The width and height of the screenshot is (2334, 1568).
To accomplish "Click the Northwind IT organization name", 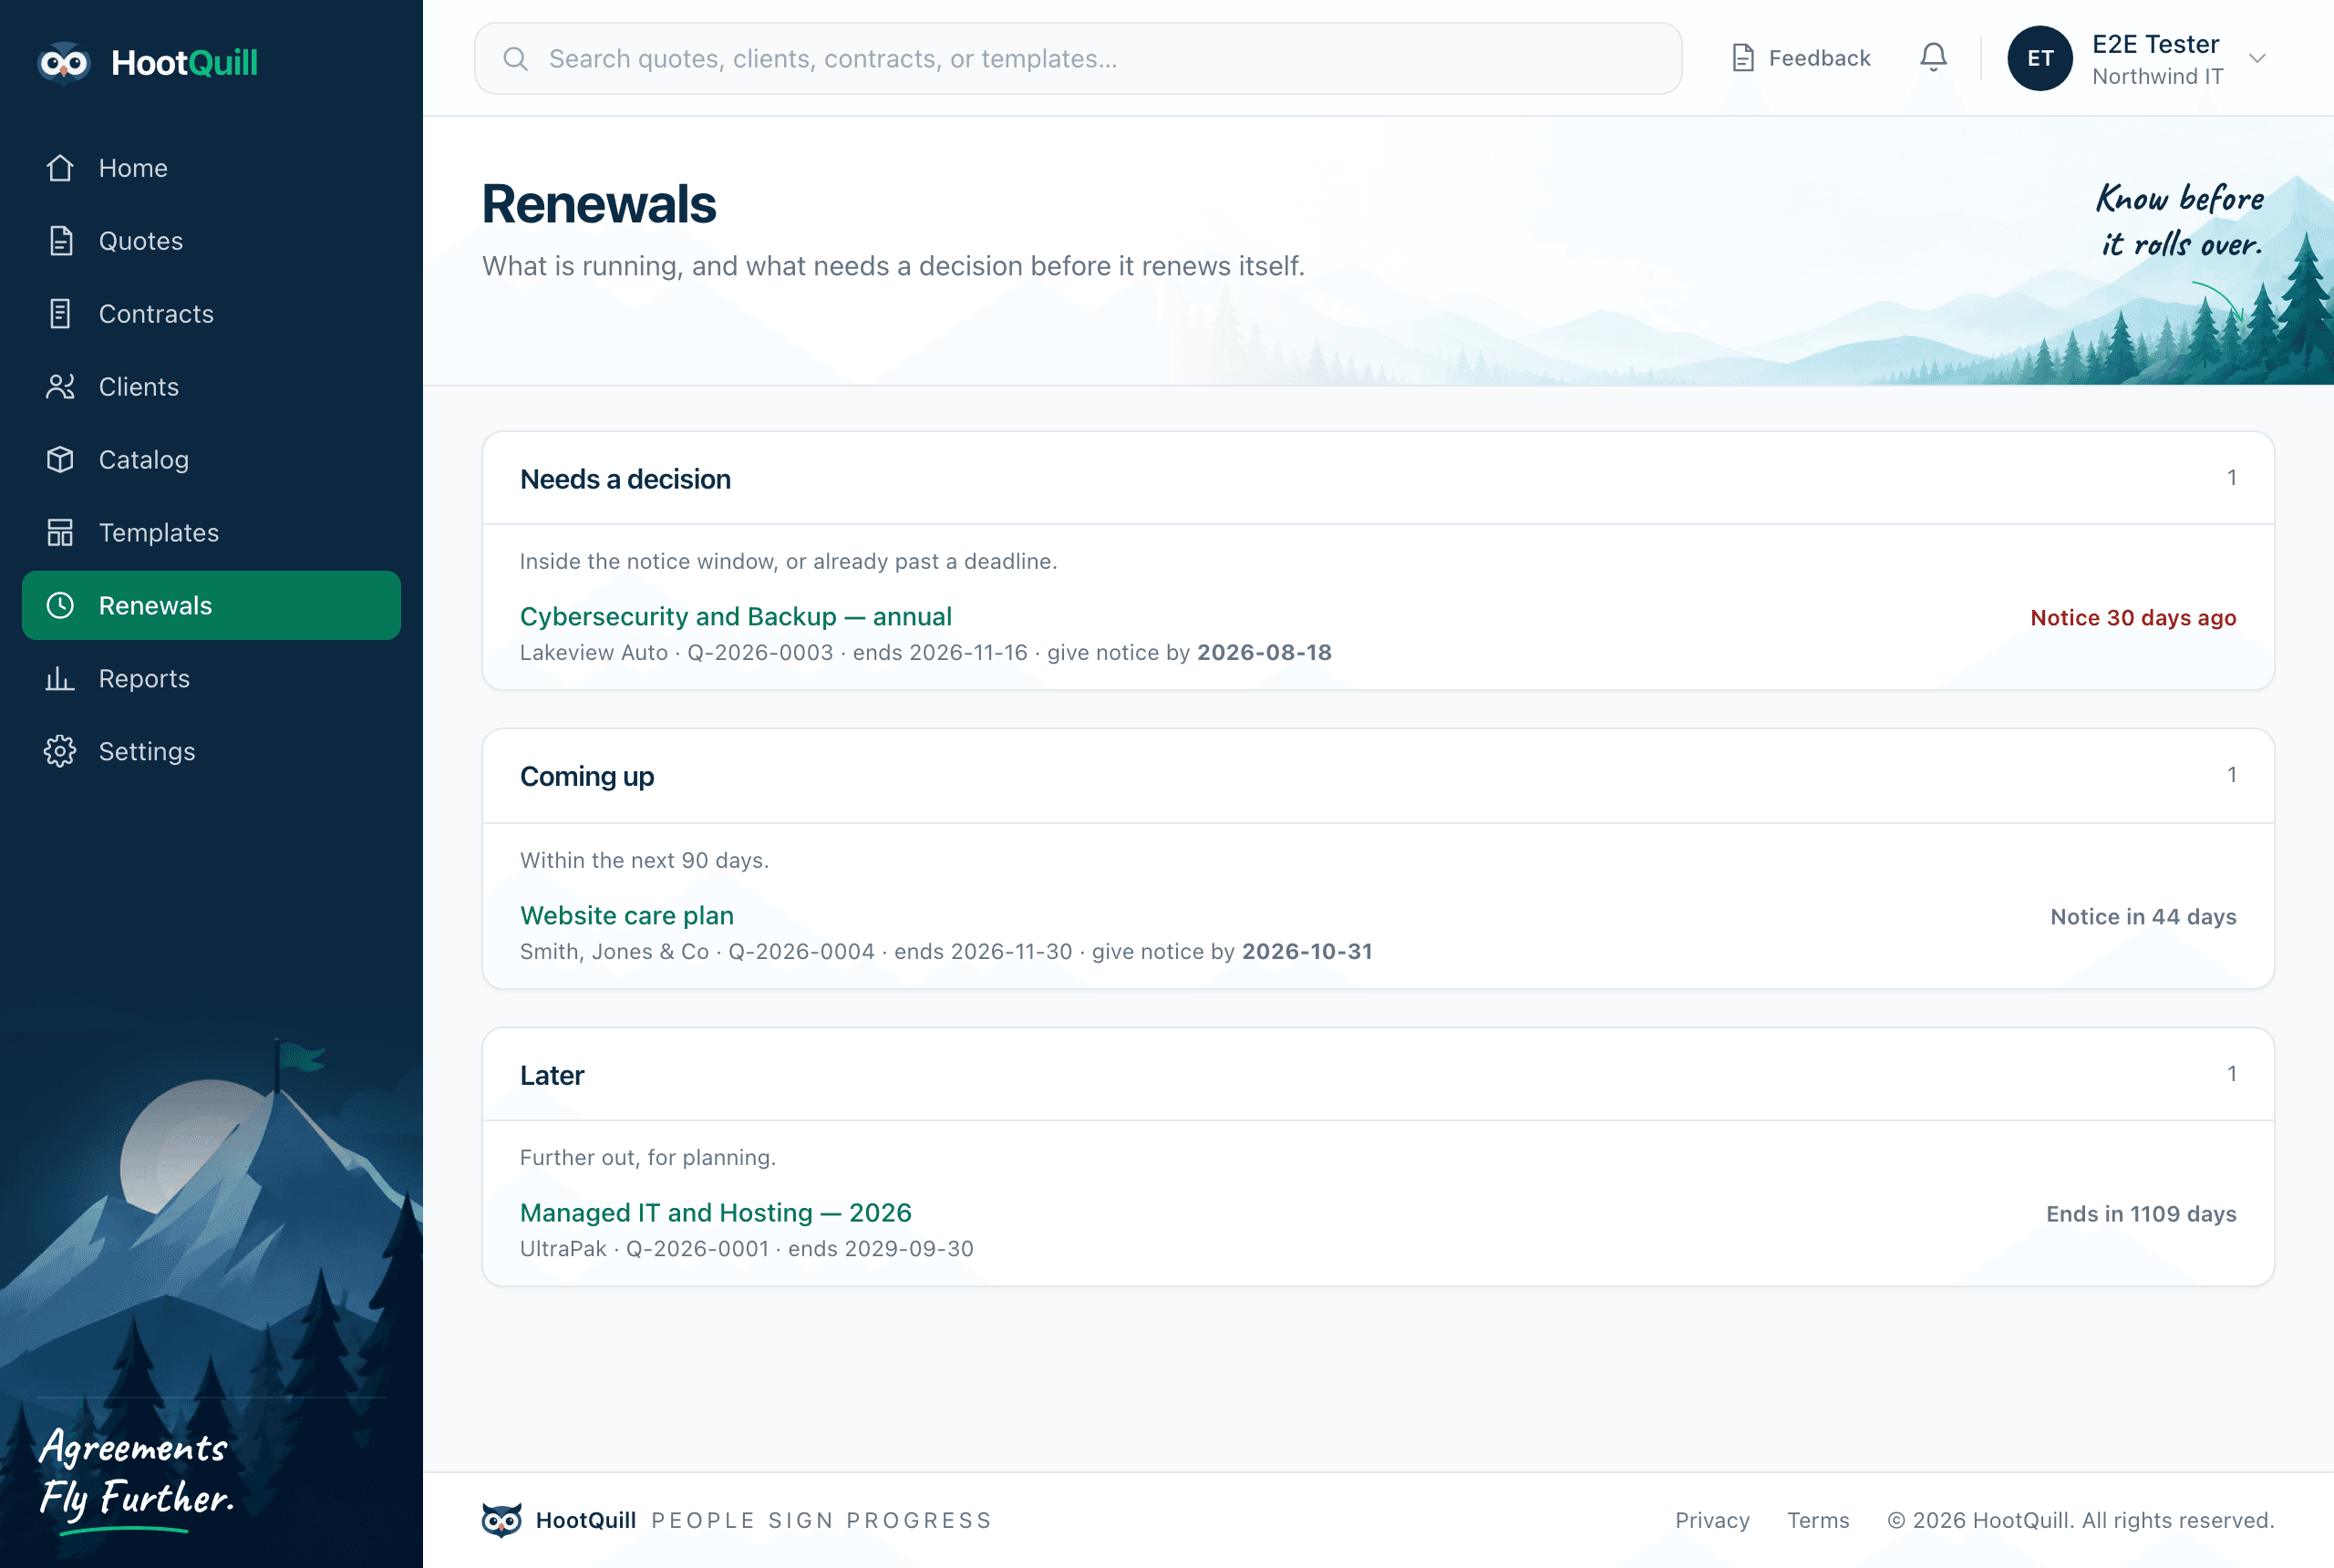I will pos(2157,77).
